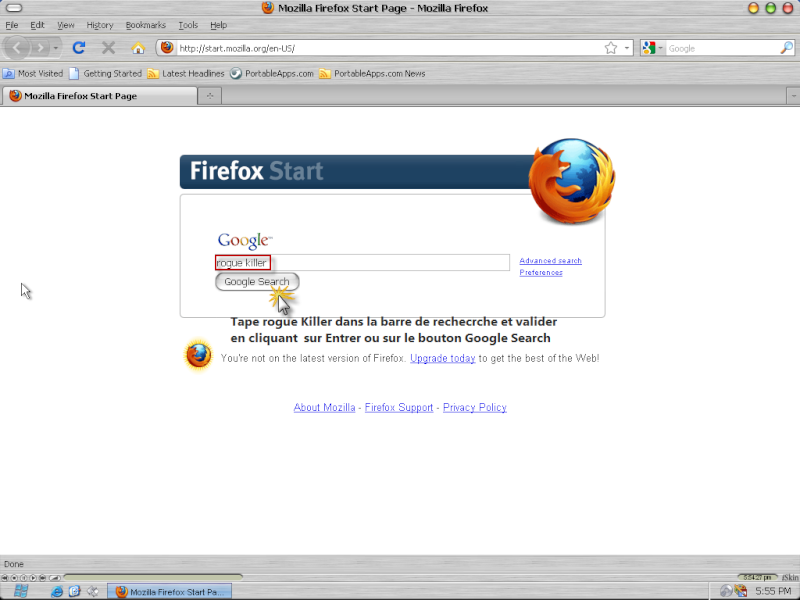Click the rewind control in the player bar
Viewport: 800px width, 600px height.
[x=5, y=578]
